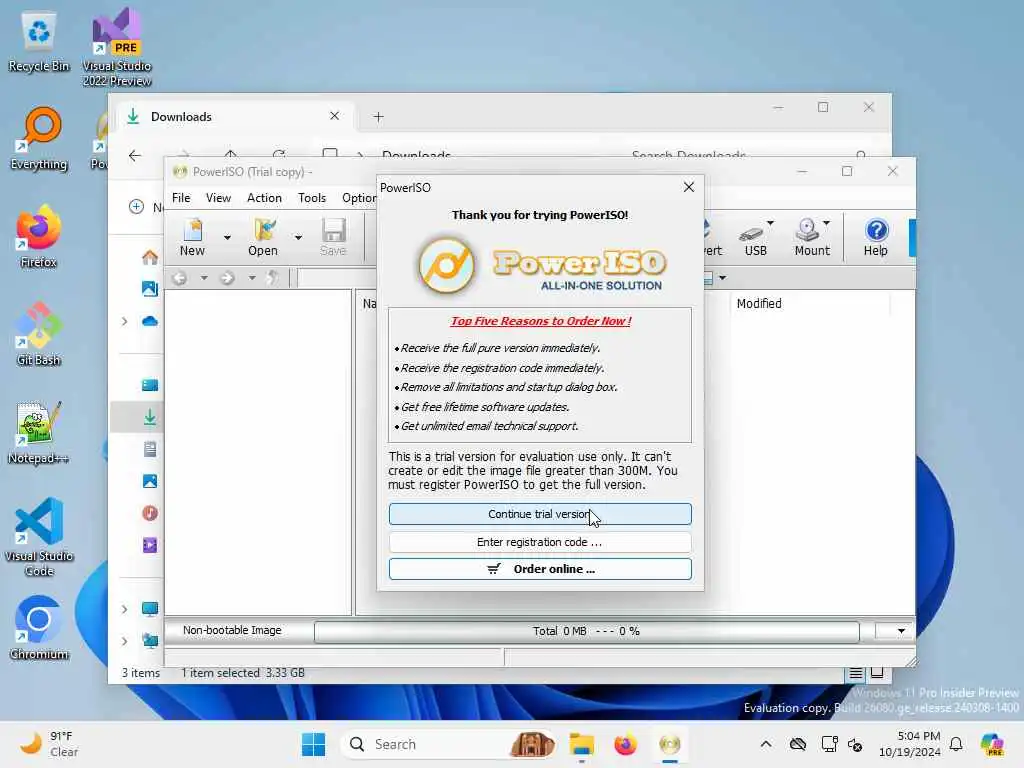The width and height of the screenshot is (1024, 768).
Task: Expand the Open button dropdown arrow
Action: click(298, 237)
